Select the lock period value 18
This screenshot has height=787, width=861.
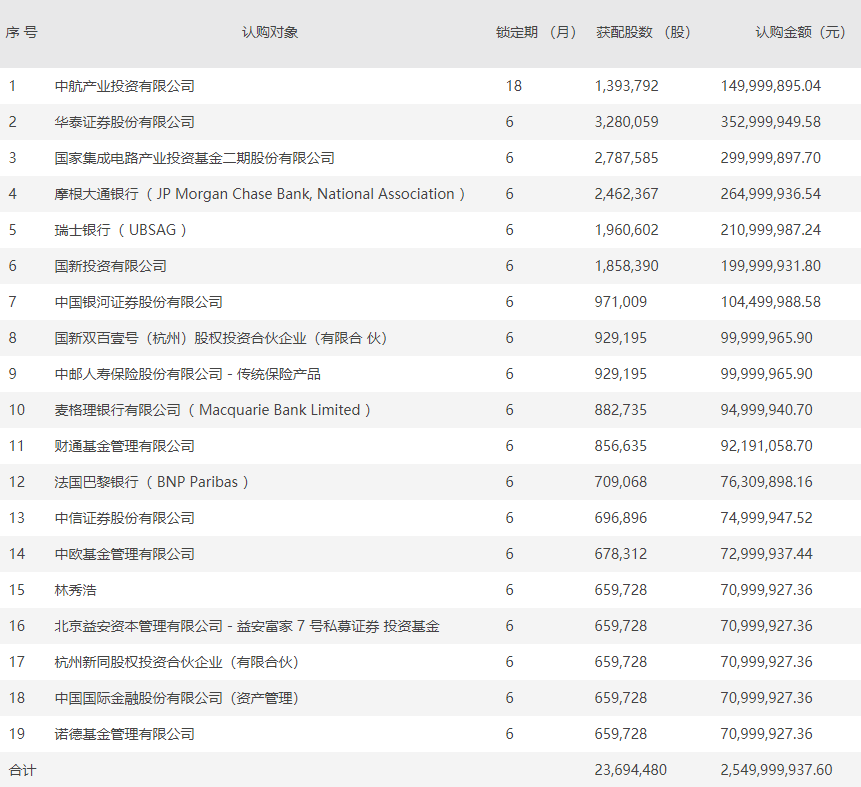pos(513,86)
